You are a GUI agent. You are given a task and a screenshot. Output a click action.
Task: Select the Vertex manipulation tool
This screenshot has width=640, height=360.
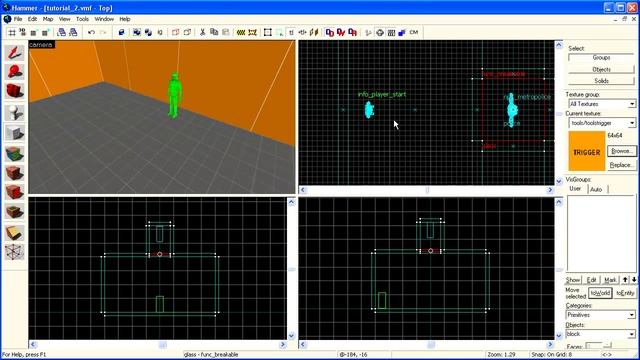coord(15,252)
